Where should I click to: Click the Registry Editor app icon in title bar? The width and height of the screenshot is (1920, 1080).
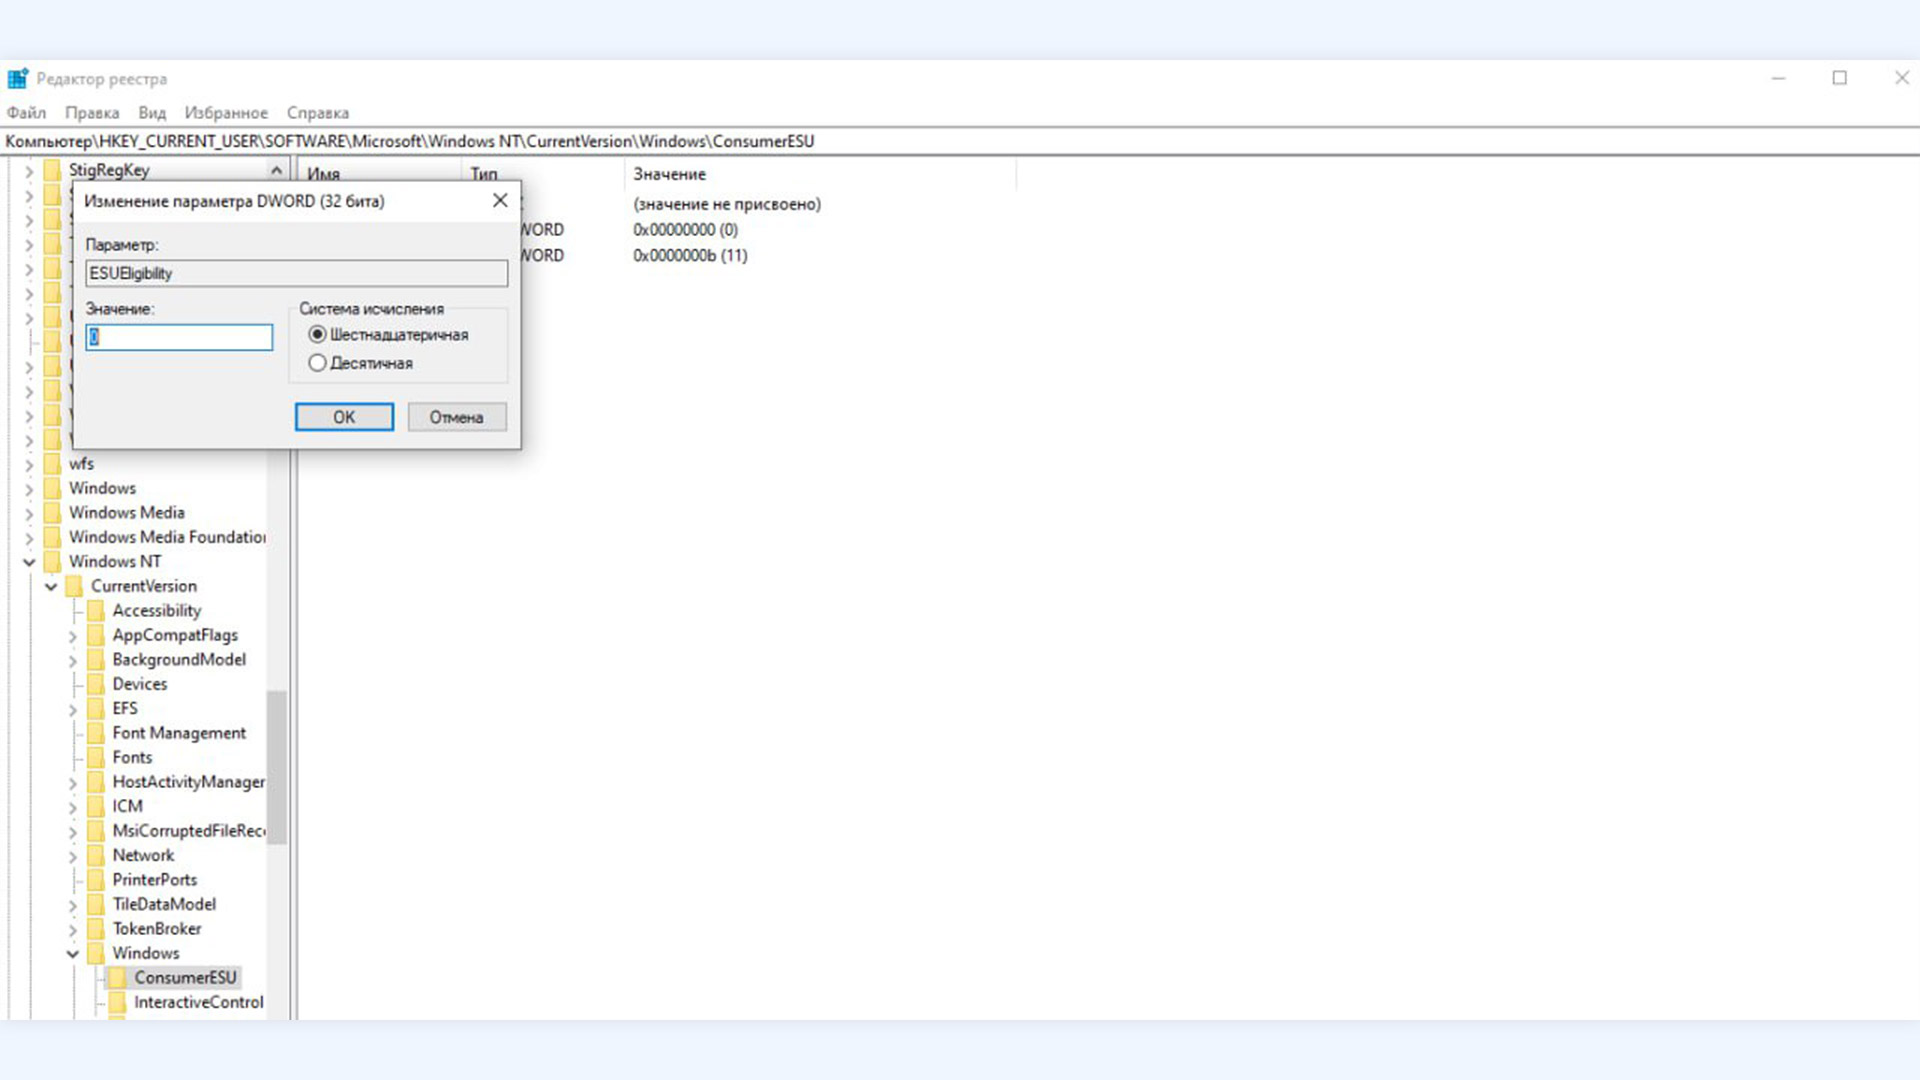pyautogui.click(x=17, y=79)
